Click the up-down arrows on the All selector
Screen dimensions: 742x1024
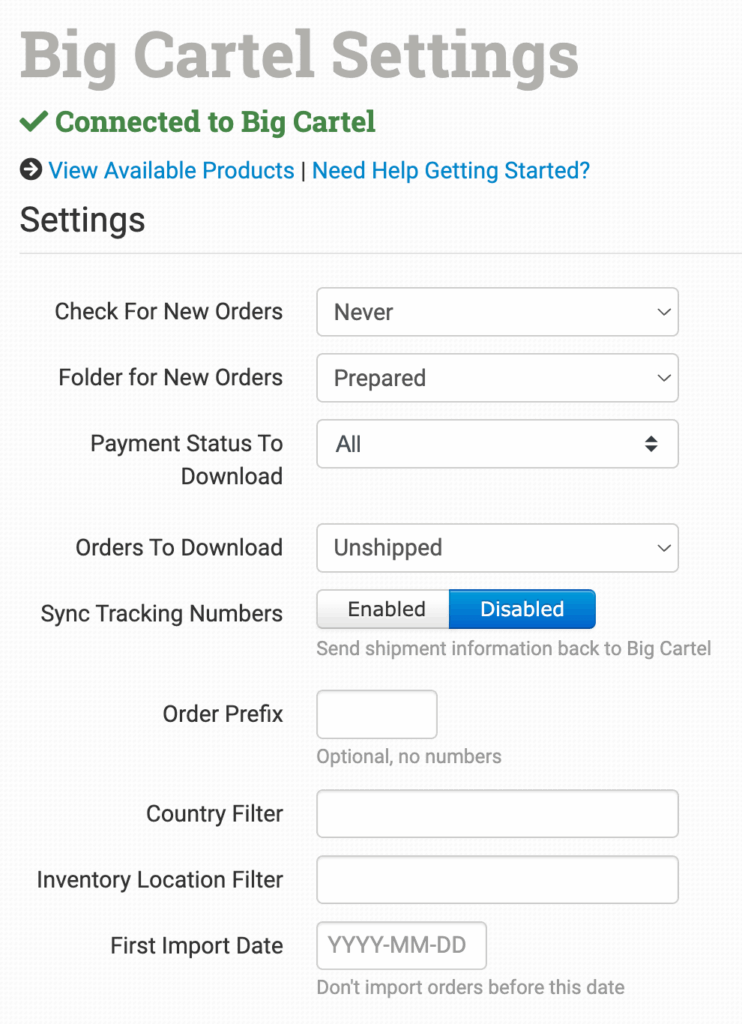(x=651, y=444)
